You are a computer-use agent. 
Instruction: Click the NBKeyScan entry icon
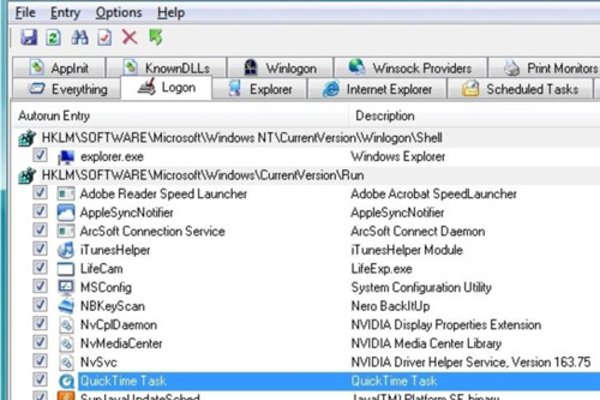pos(66,306)
